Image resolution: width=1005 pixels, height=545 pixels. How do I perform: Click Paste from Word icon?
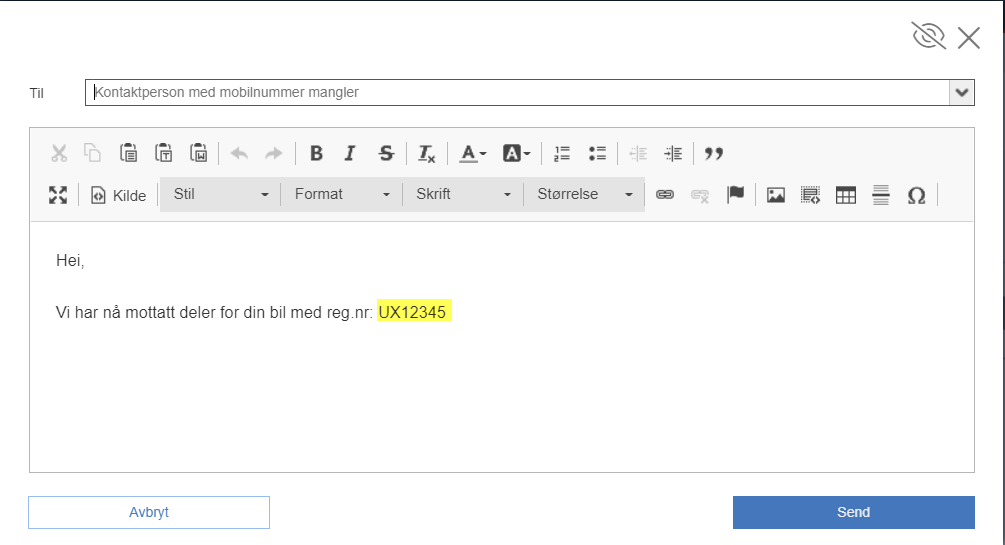[199, 153]
